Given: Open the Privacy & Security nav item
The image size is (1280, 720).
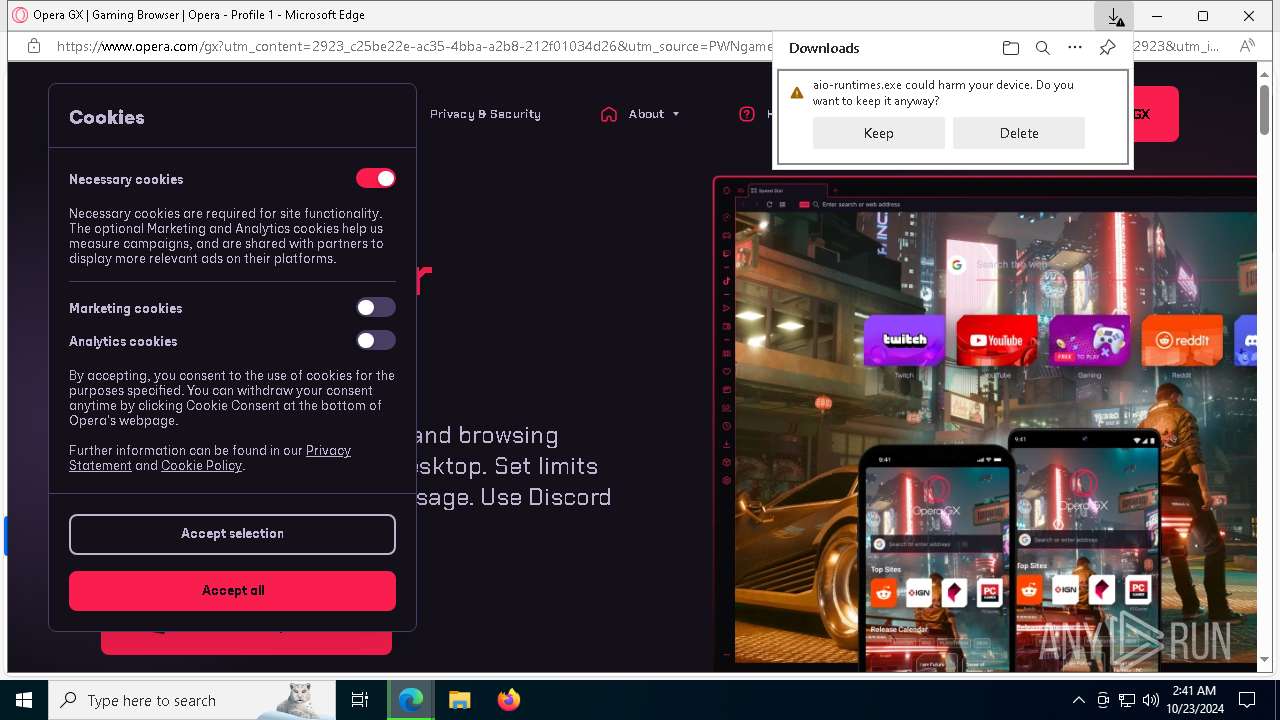Looking at the screenshot, I should (x=485, y=114).
